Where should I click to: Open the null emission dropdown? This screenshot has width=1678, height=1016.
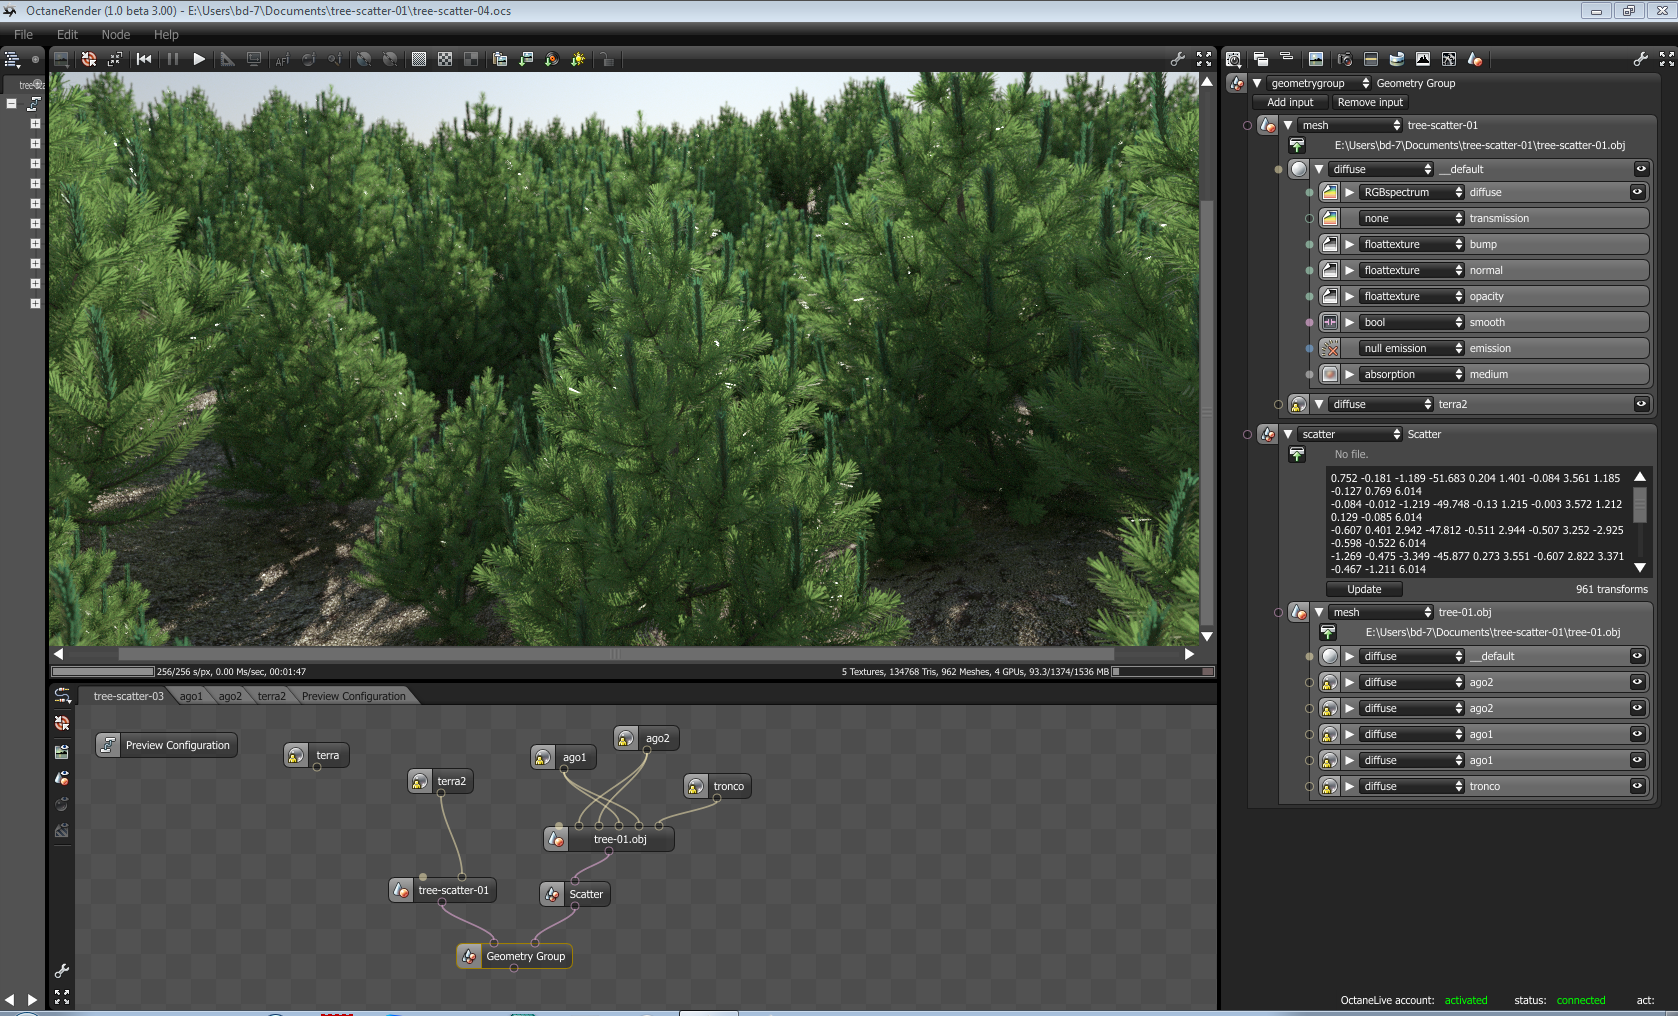point(1412,348)
